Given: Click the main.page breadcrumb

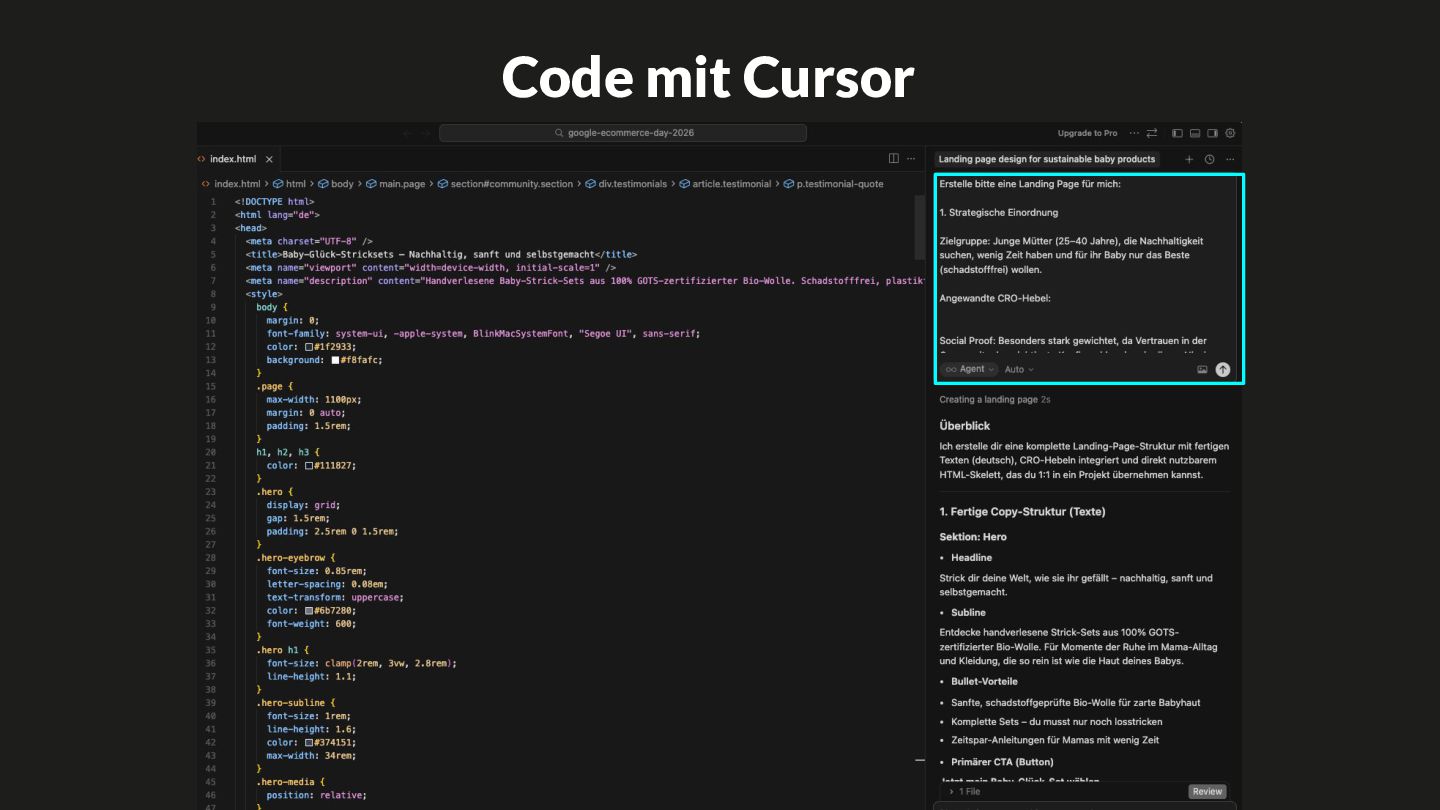Looking at the screenshot, I should [x=395, y=184].
